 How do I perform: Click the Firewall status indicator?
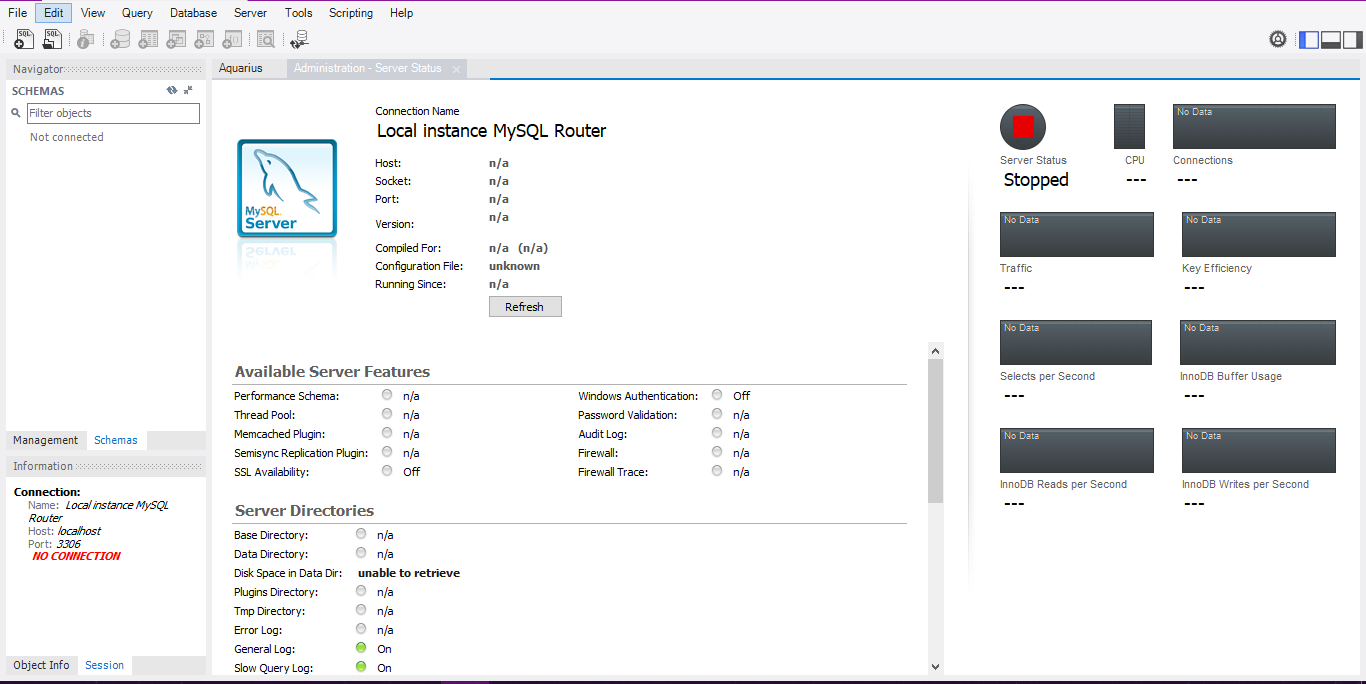717,452
